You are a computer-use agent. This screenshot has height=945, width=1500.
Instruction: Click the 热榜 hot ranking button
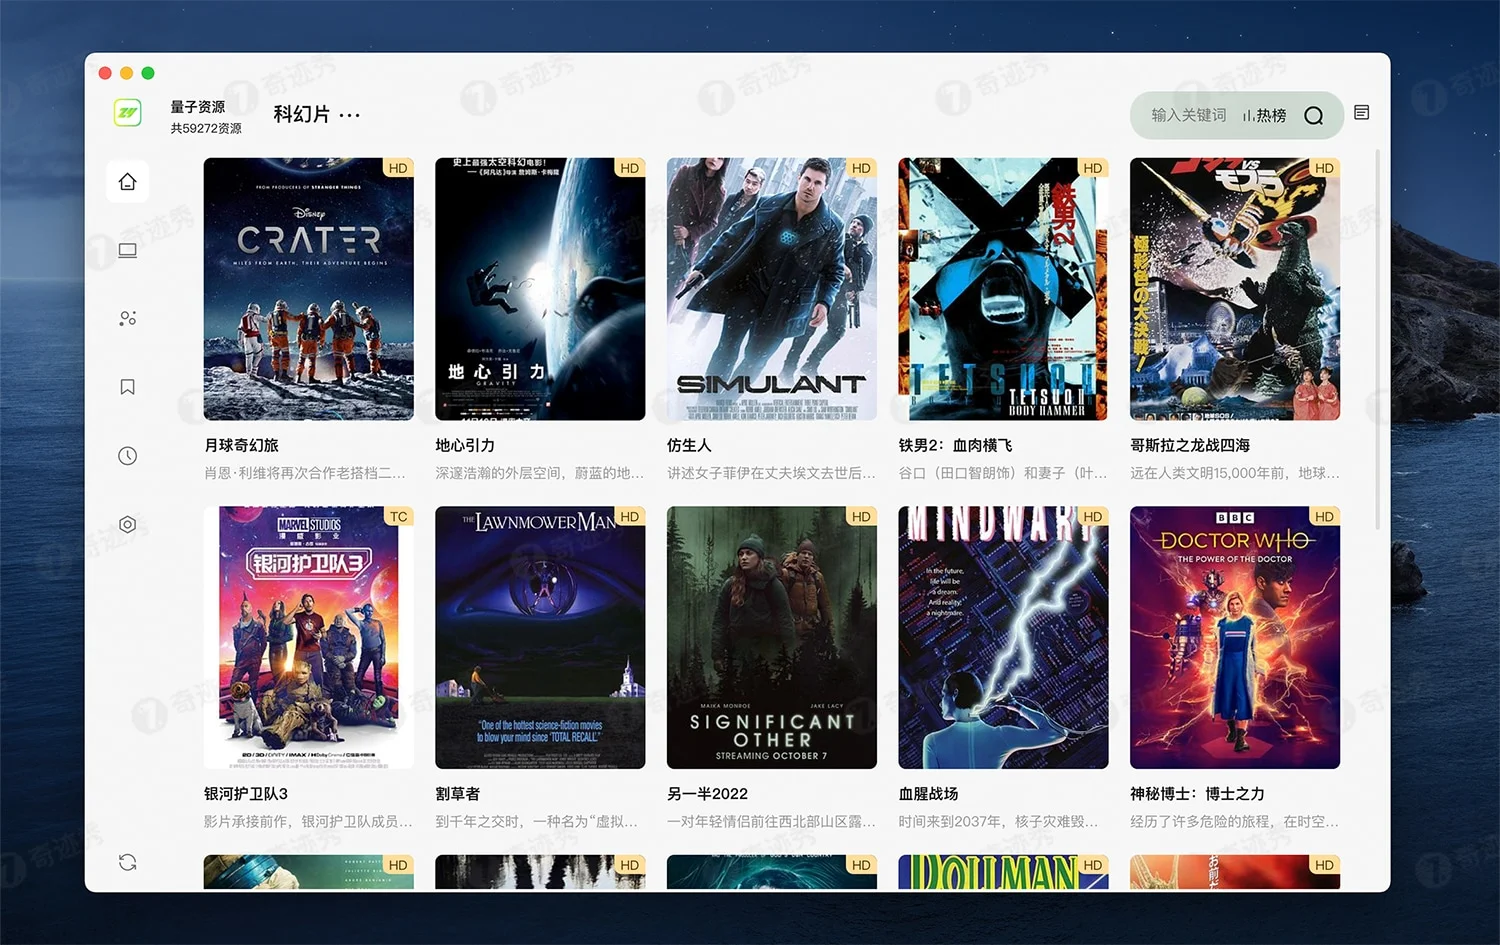1264,116
